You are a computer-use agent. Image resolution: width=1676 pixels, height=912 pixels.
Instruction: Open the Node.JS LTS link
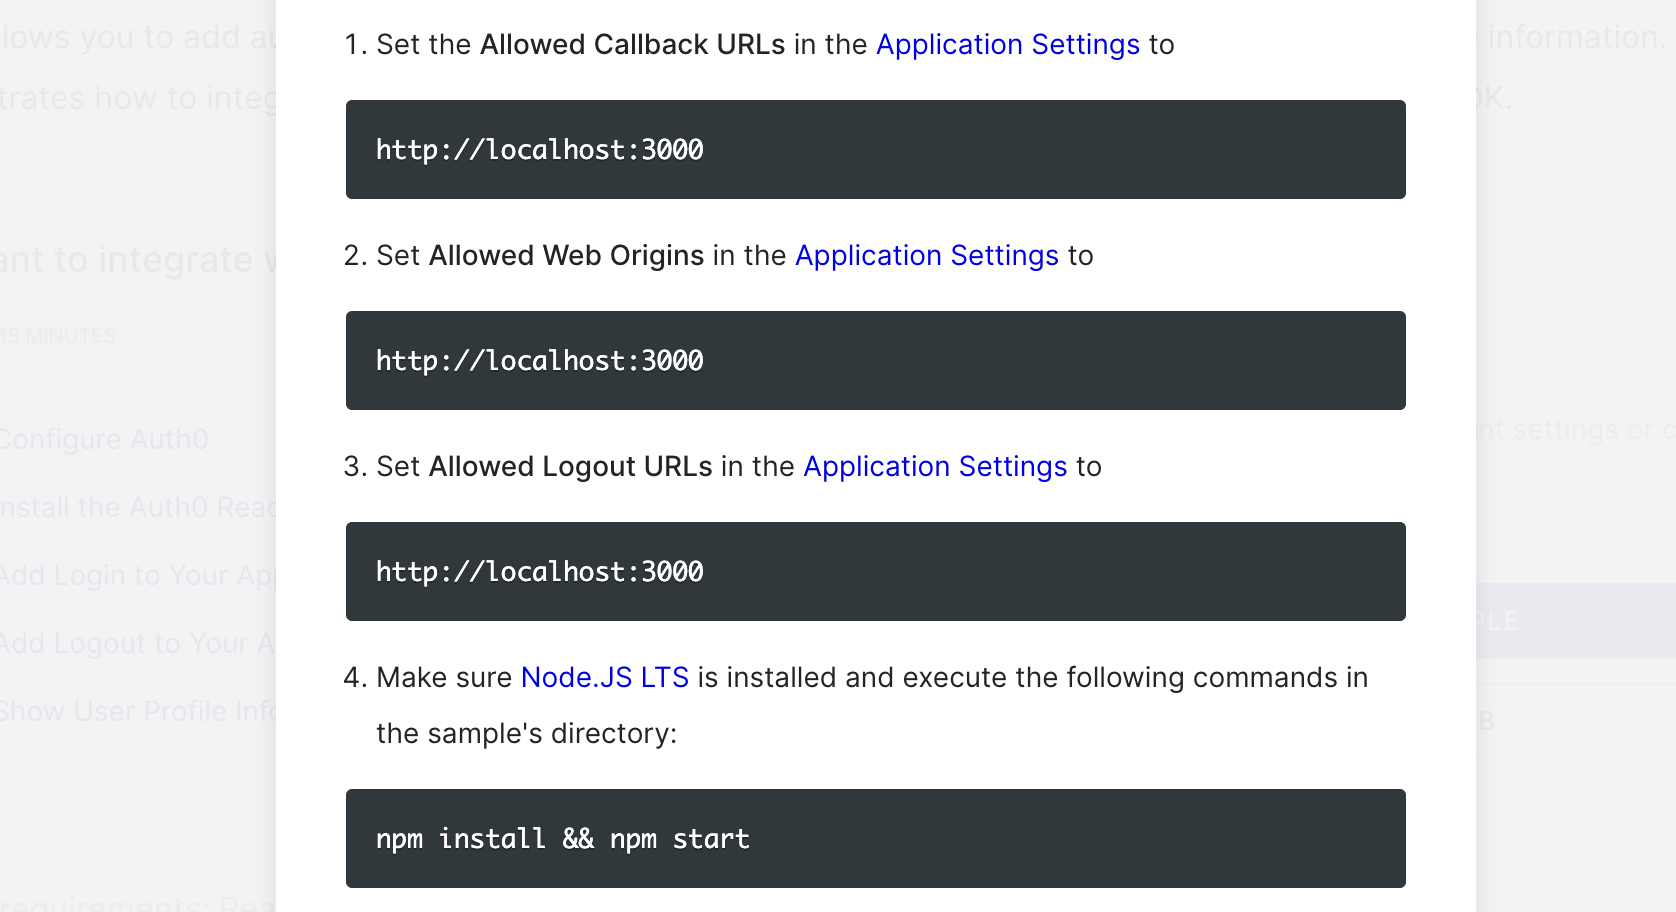(604, 677)
